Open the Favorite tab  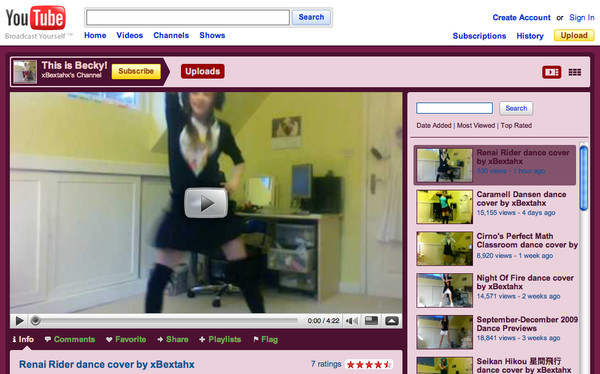[126, 339]
